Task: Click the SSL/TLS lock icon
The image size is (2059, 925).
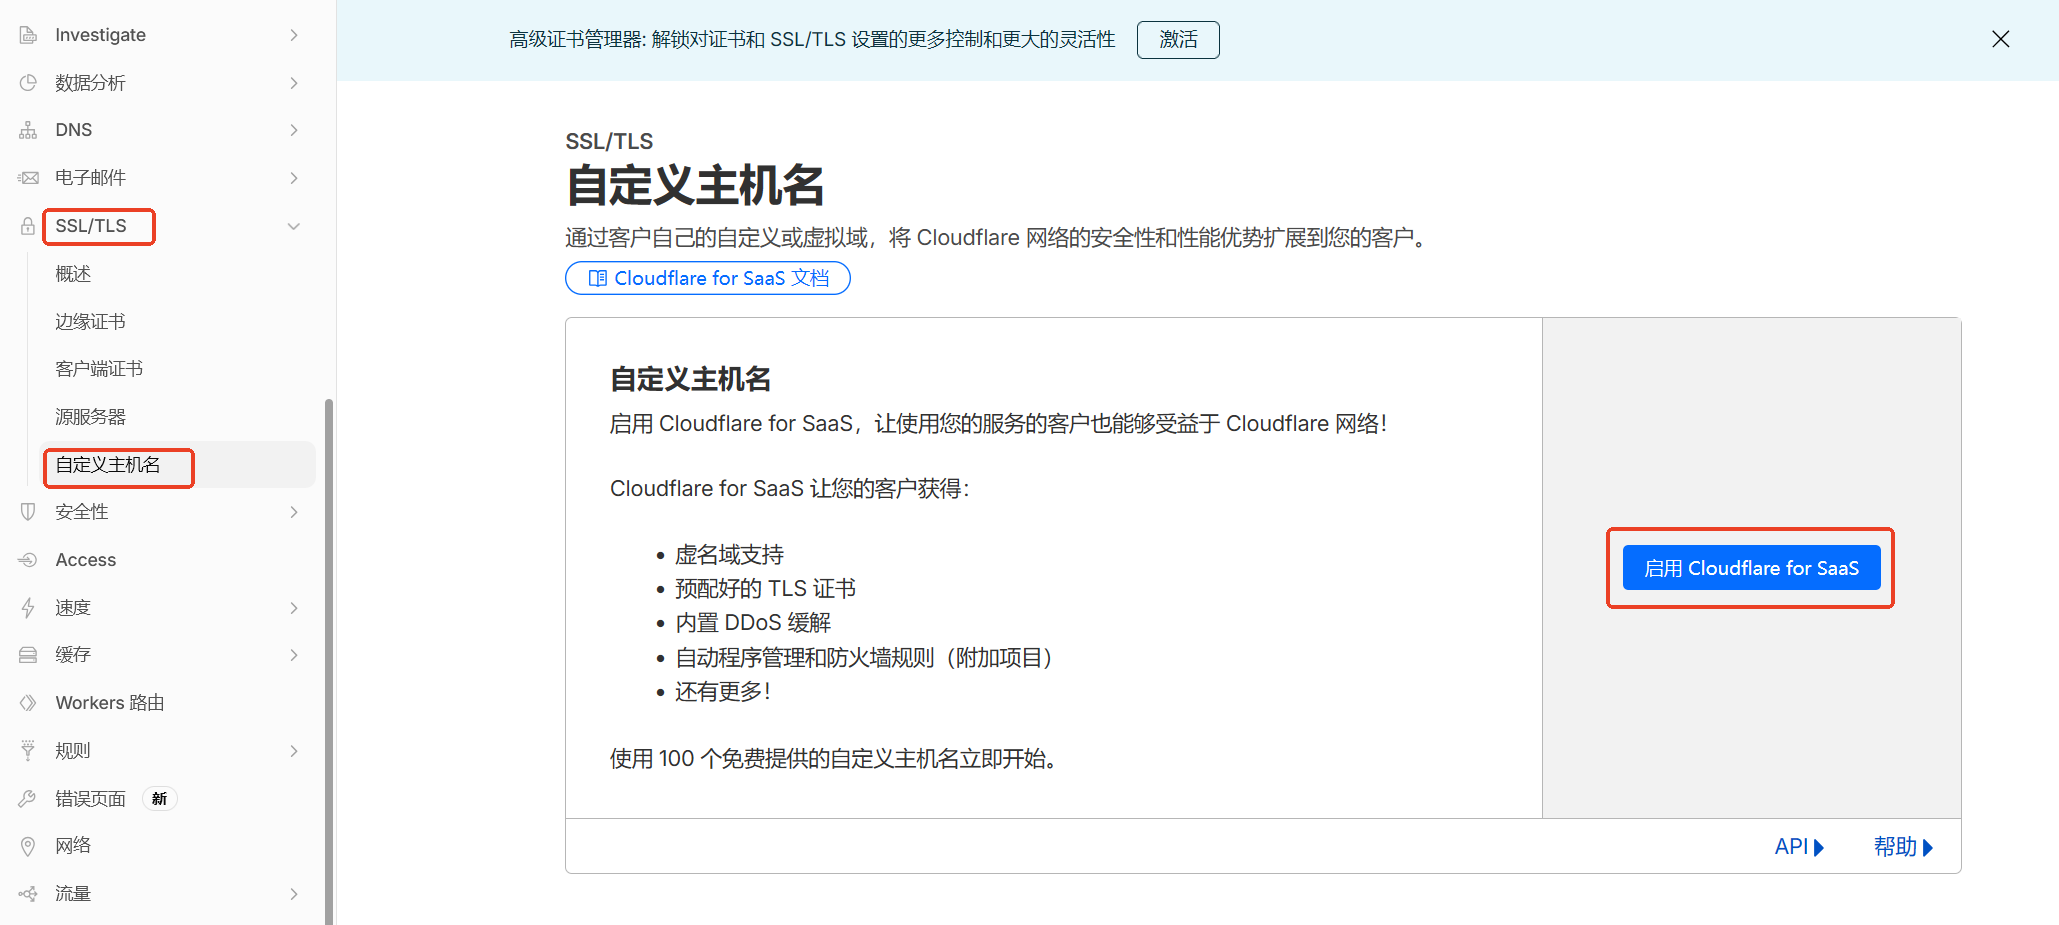Action: (x=28, y=226)
